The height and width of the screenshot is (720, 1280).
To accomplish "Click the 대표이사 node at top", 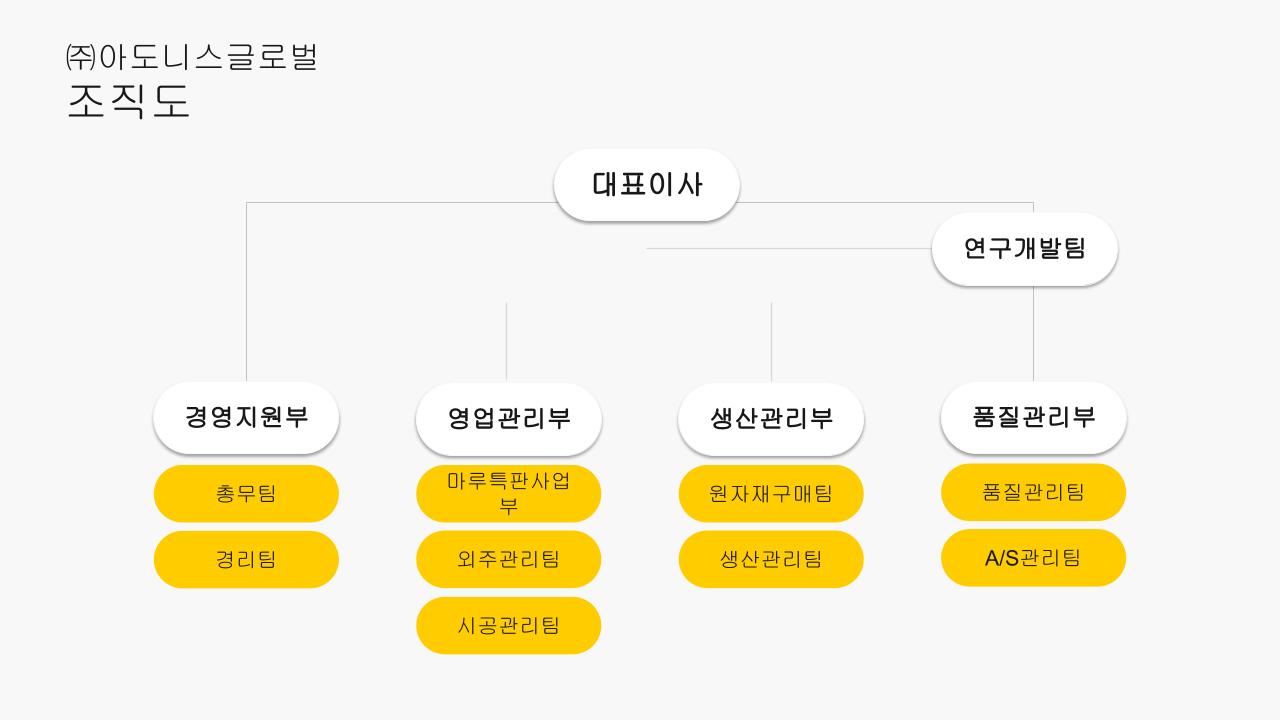I will click(x=647, y=185).
